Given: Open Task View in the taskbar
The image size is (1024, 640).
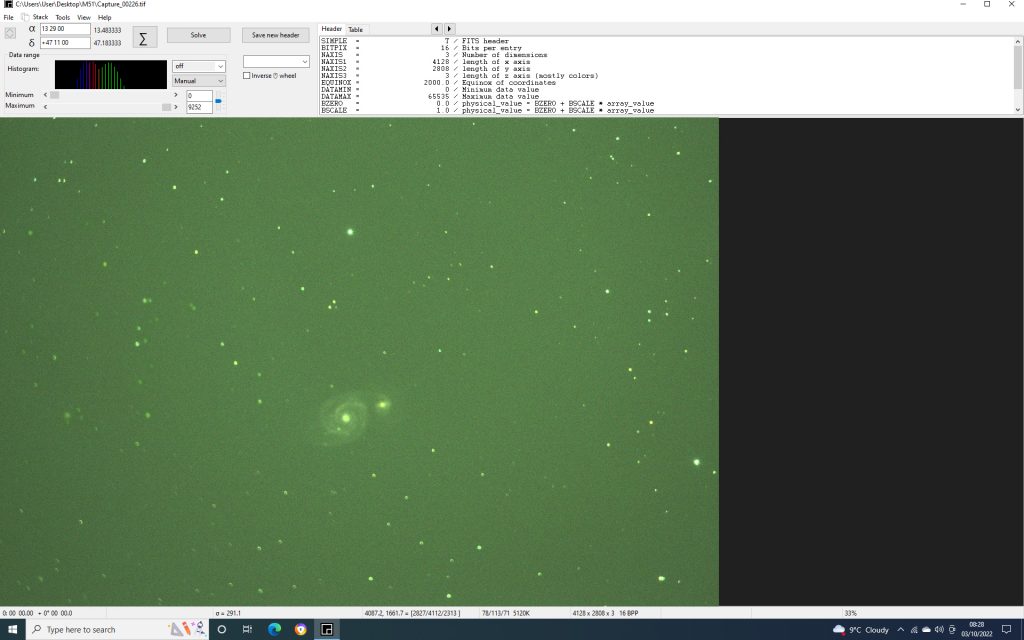Looking at the screenshot, I should pyautogui.click(x=248, y=629).
